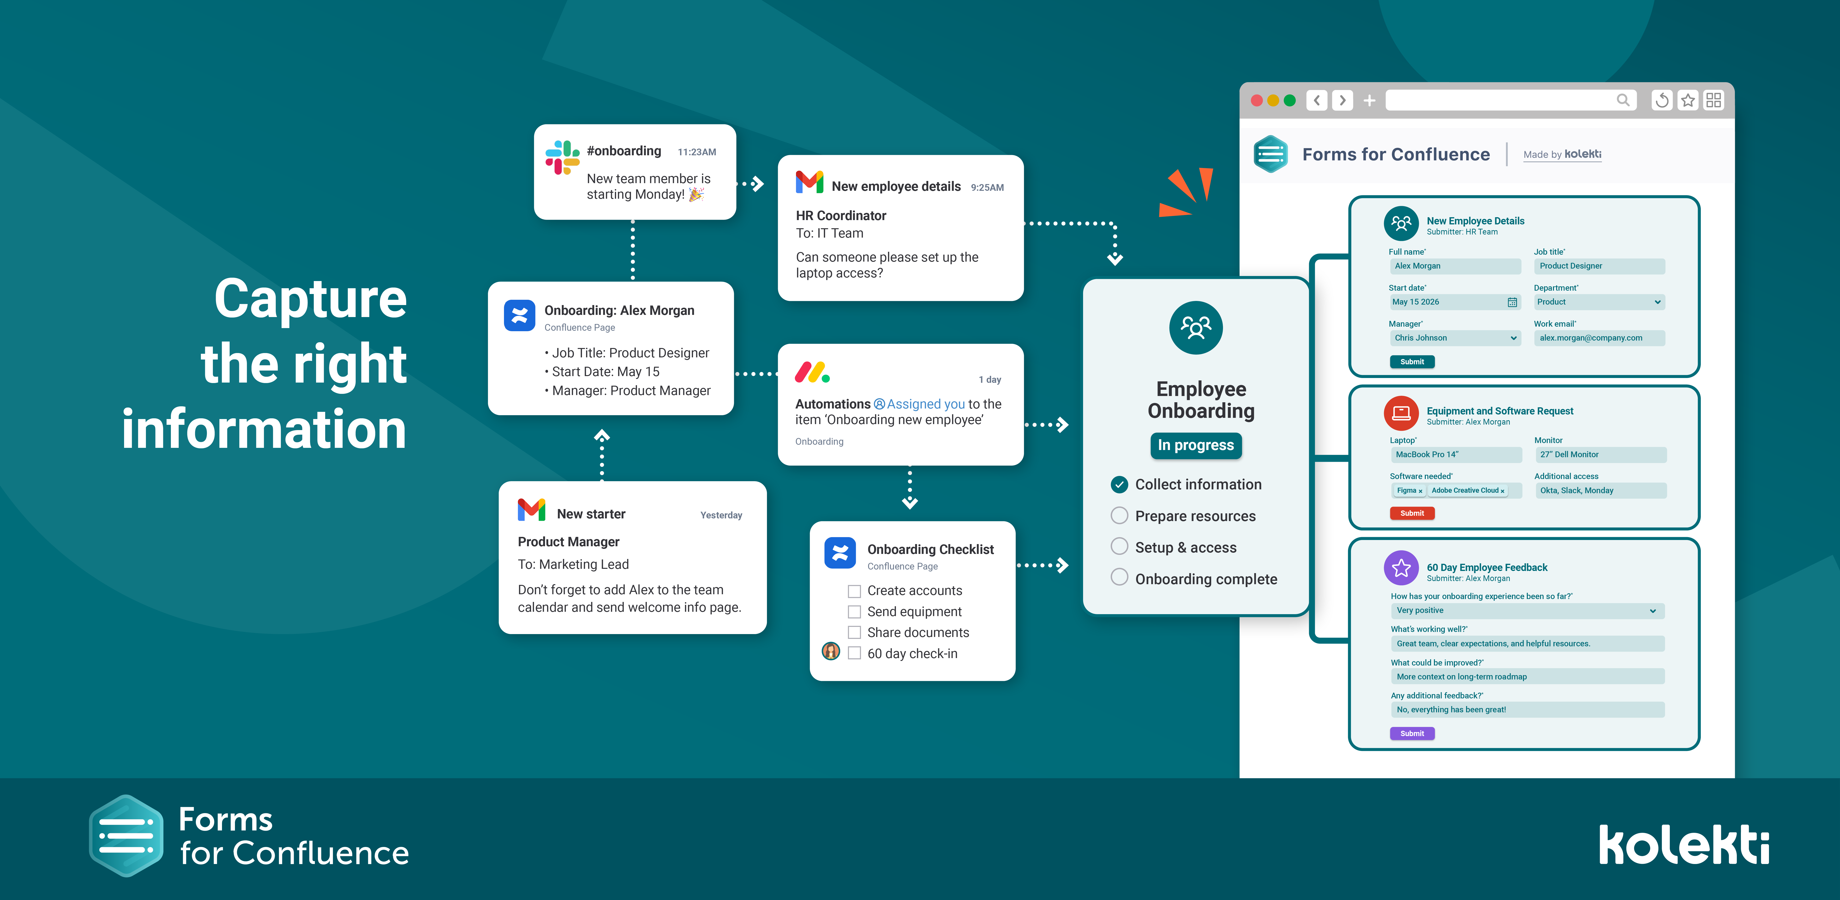Click the purple star 60 Day Feedback icon
1840x900 pixels.
(1401, 569)
